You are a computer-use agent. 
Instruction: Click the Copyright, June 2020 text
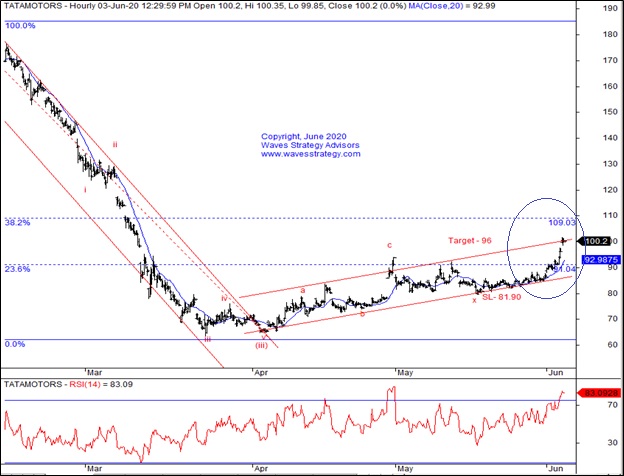tap(304, 137)
